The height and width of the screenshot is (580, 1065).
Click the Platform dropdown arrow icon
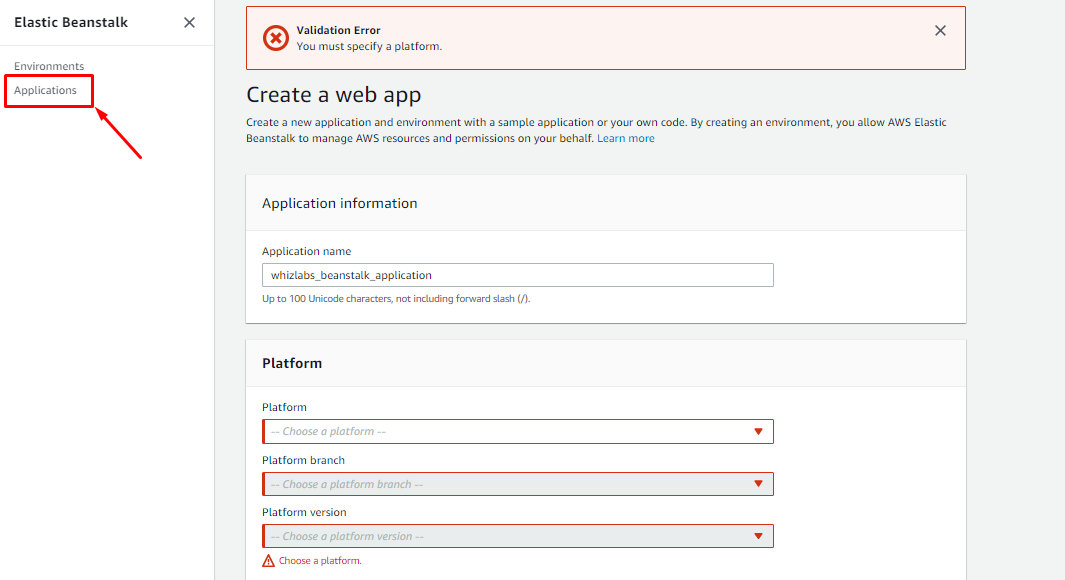(758, 431)
